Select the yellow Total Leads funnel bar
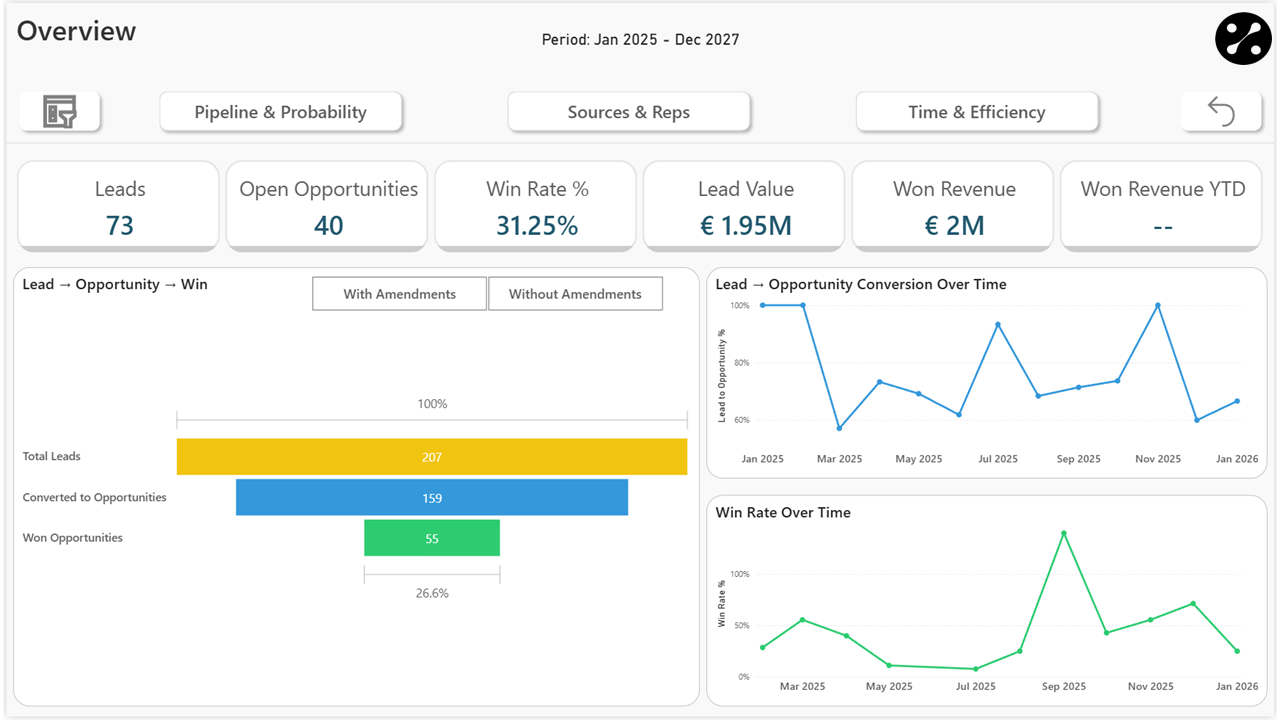The image size is (1280, 720). click(432, 456)
